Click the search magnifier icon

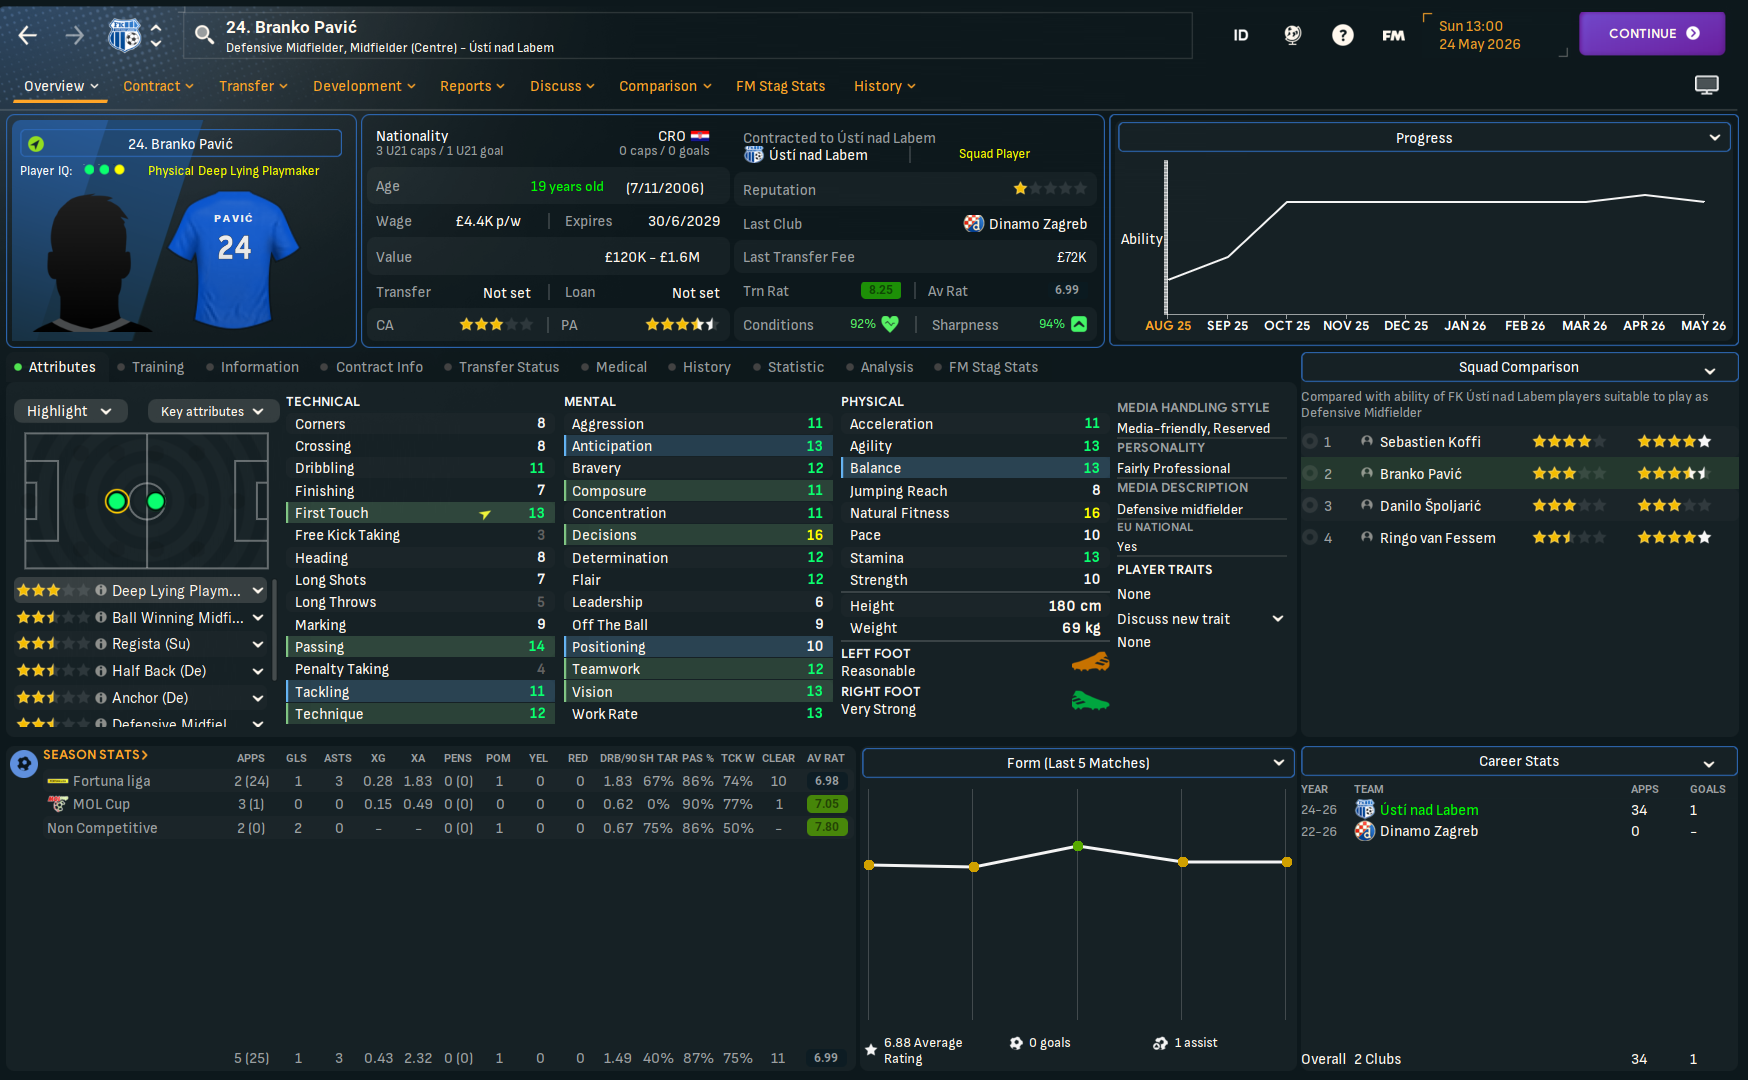[204, 36]
